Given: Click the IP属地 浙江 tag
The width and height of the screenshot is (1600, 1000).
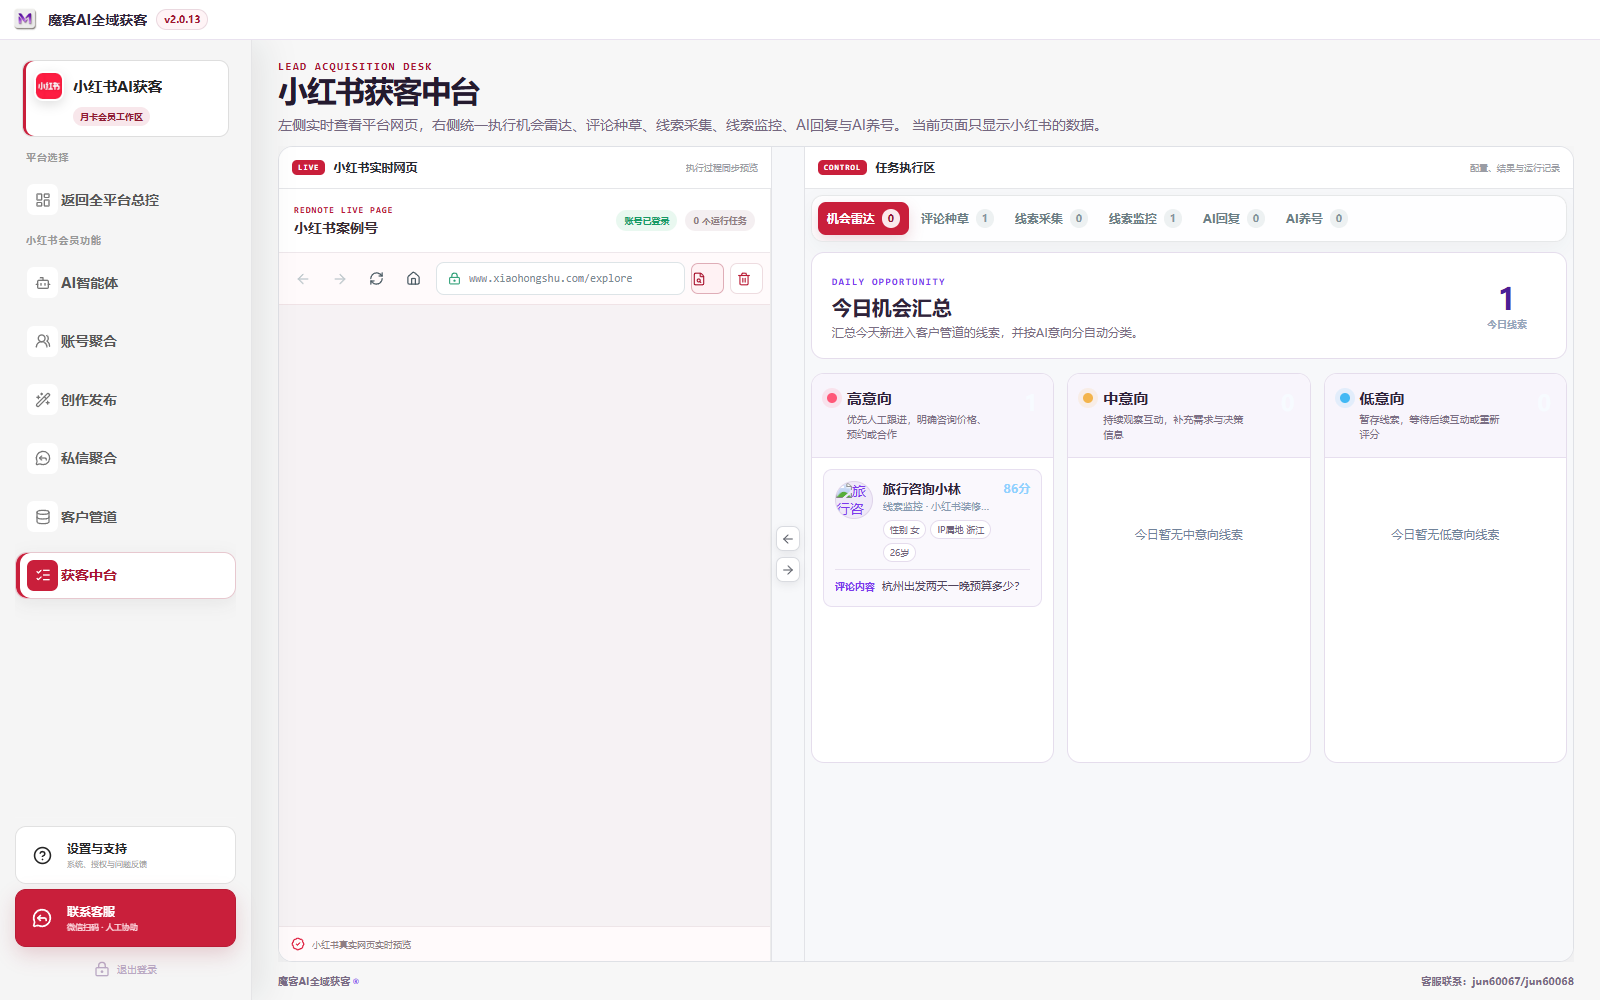Looking at the screenshot, I should [960, 530].
